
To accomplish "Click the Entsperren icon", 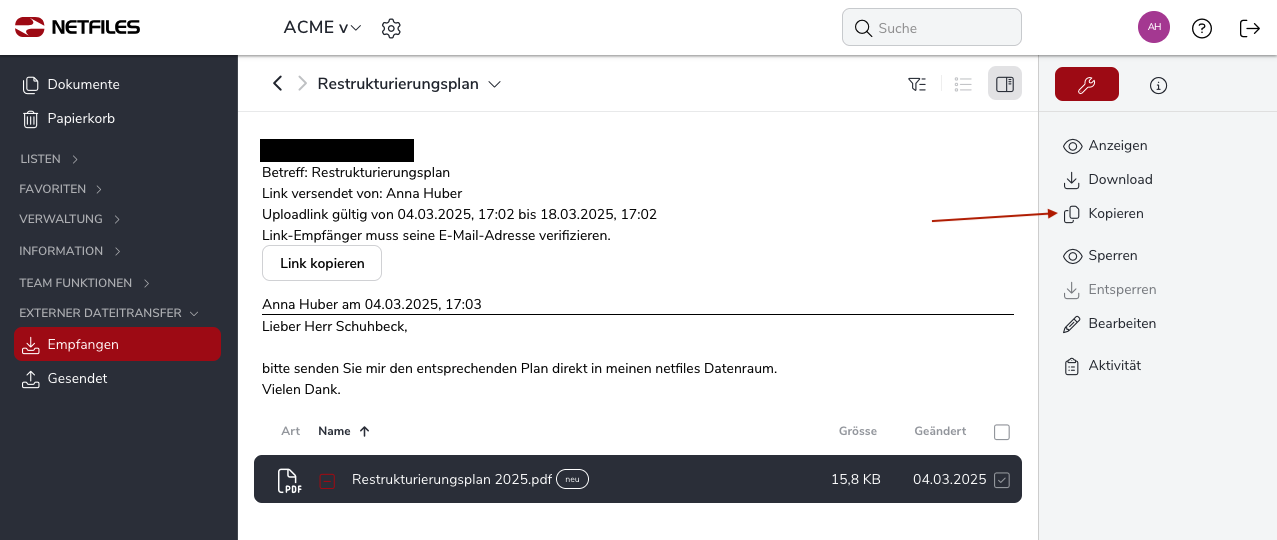I will (1071, 290).
